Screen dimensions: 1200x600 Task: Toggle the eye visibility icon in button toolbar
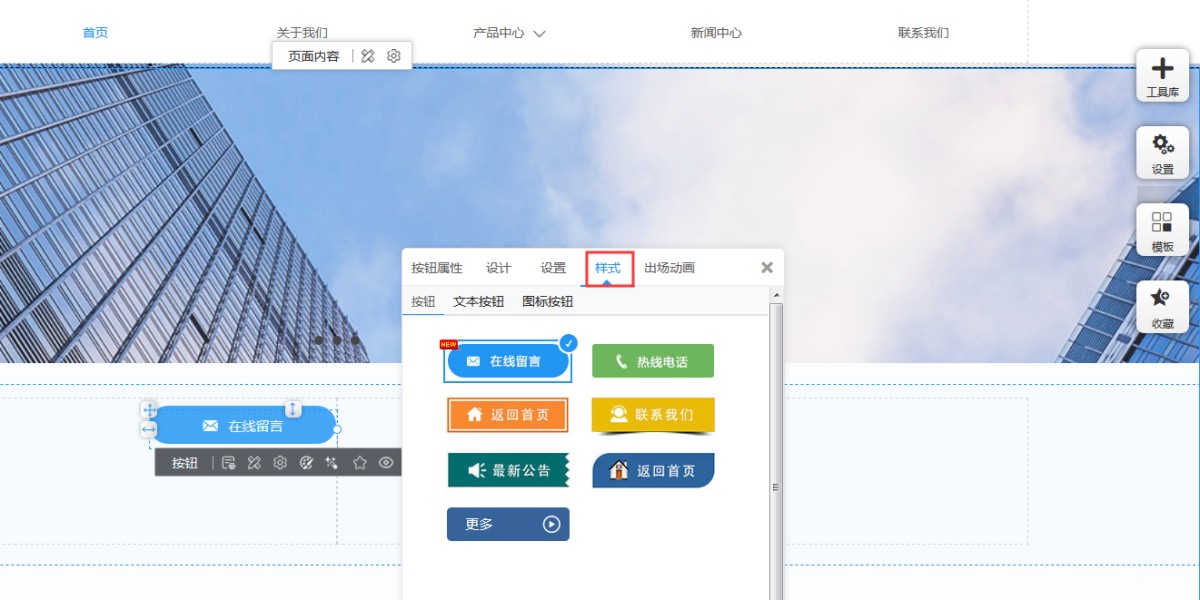coord(386,463)
